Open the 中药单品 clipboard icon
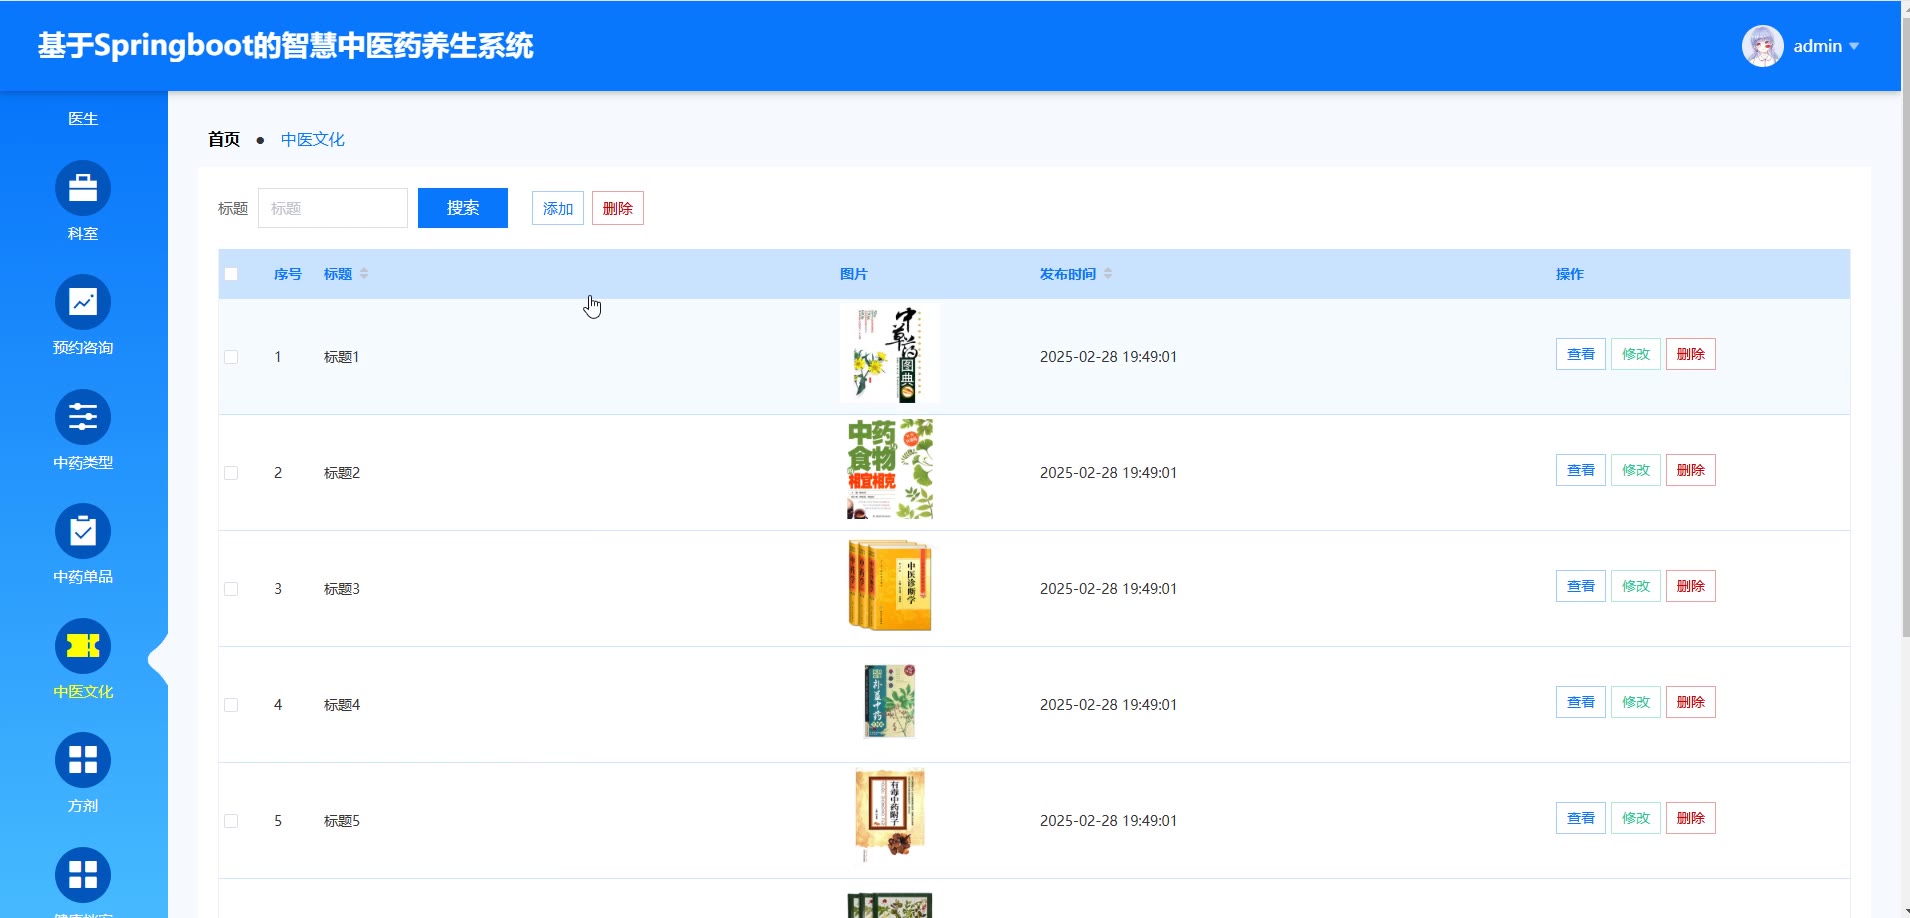The width and height of the screenshot is (1910, 918). (83, 531)
